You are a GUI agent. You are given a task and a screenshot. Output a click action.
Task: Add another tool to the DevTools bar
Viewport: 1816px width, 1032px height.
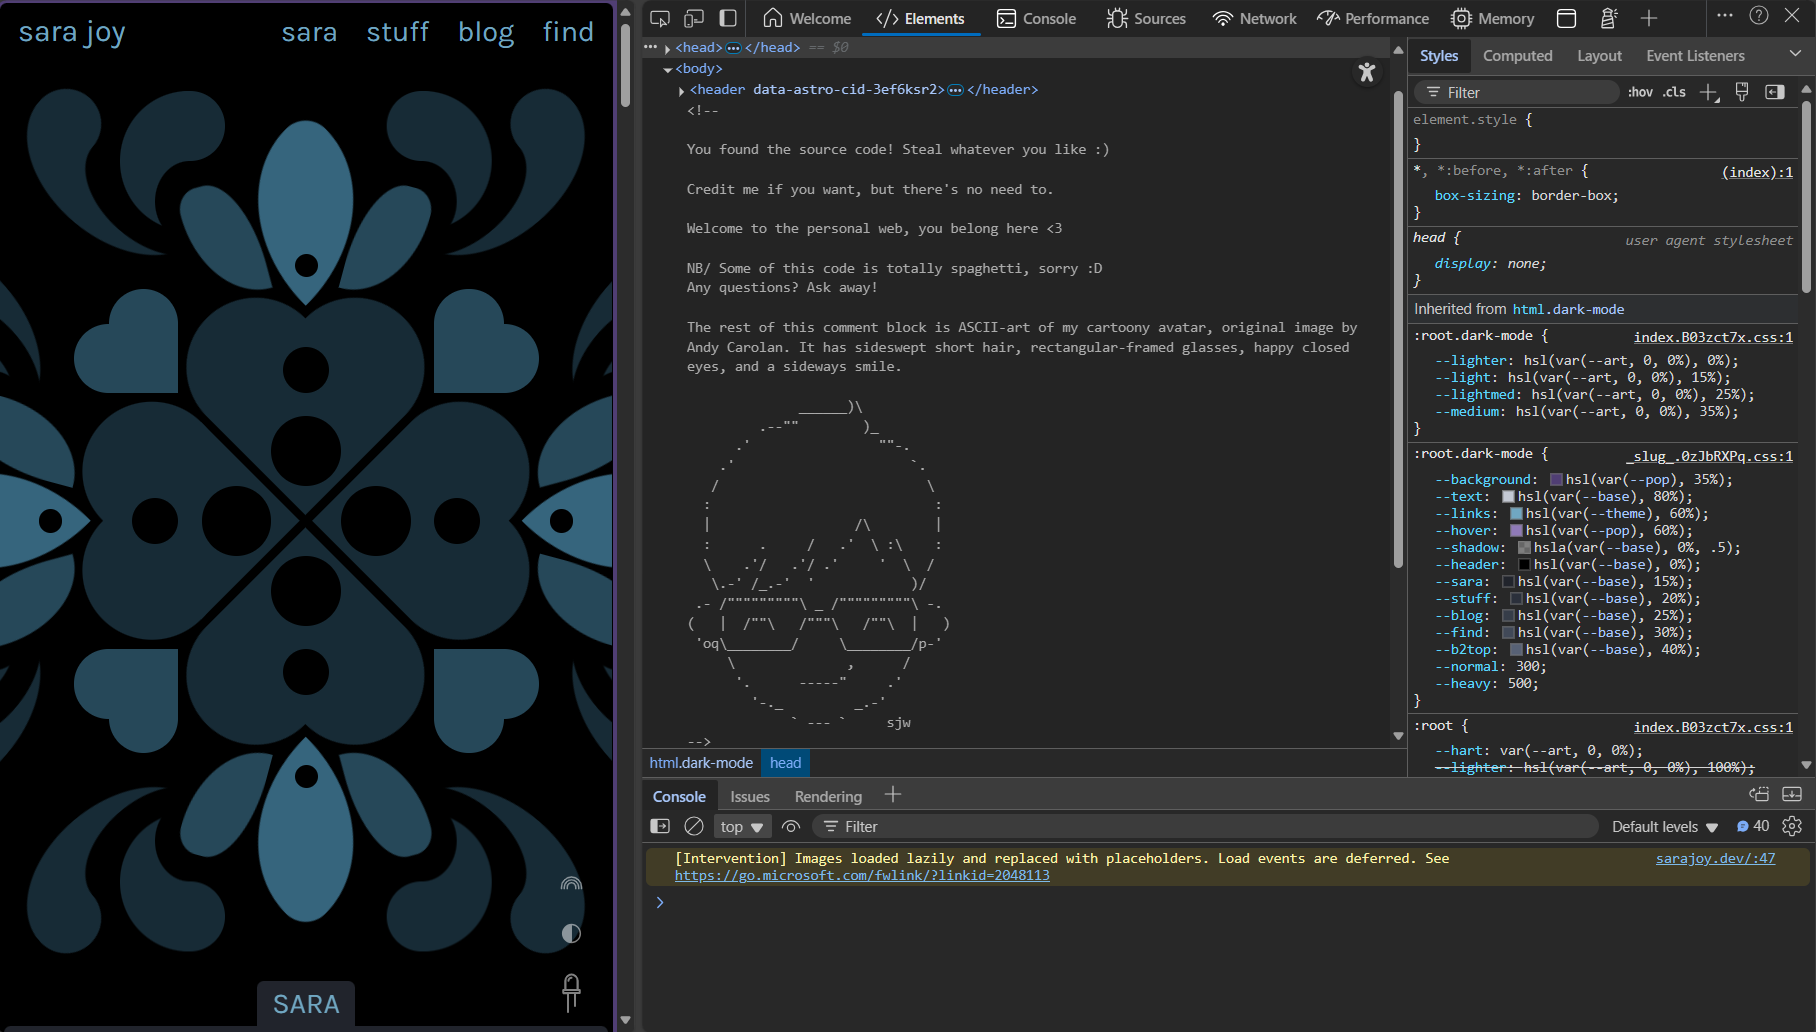tap(1649, 18)
